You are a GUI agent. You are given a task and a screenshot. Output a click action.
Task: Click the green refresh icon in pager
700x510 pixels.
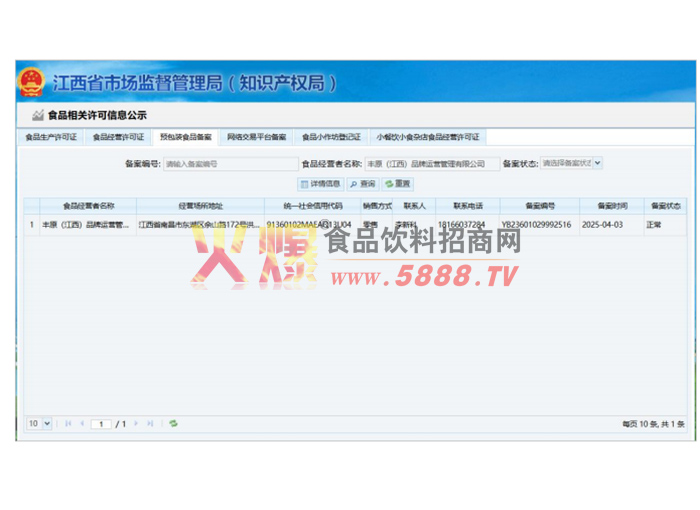173,424
